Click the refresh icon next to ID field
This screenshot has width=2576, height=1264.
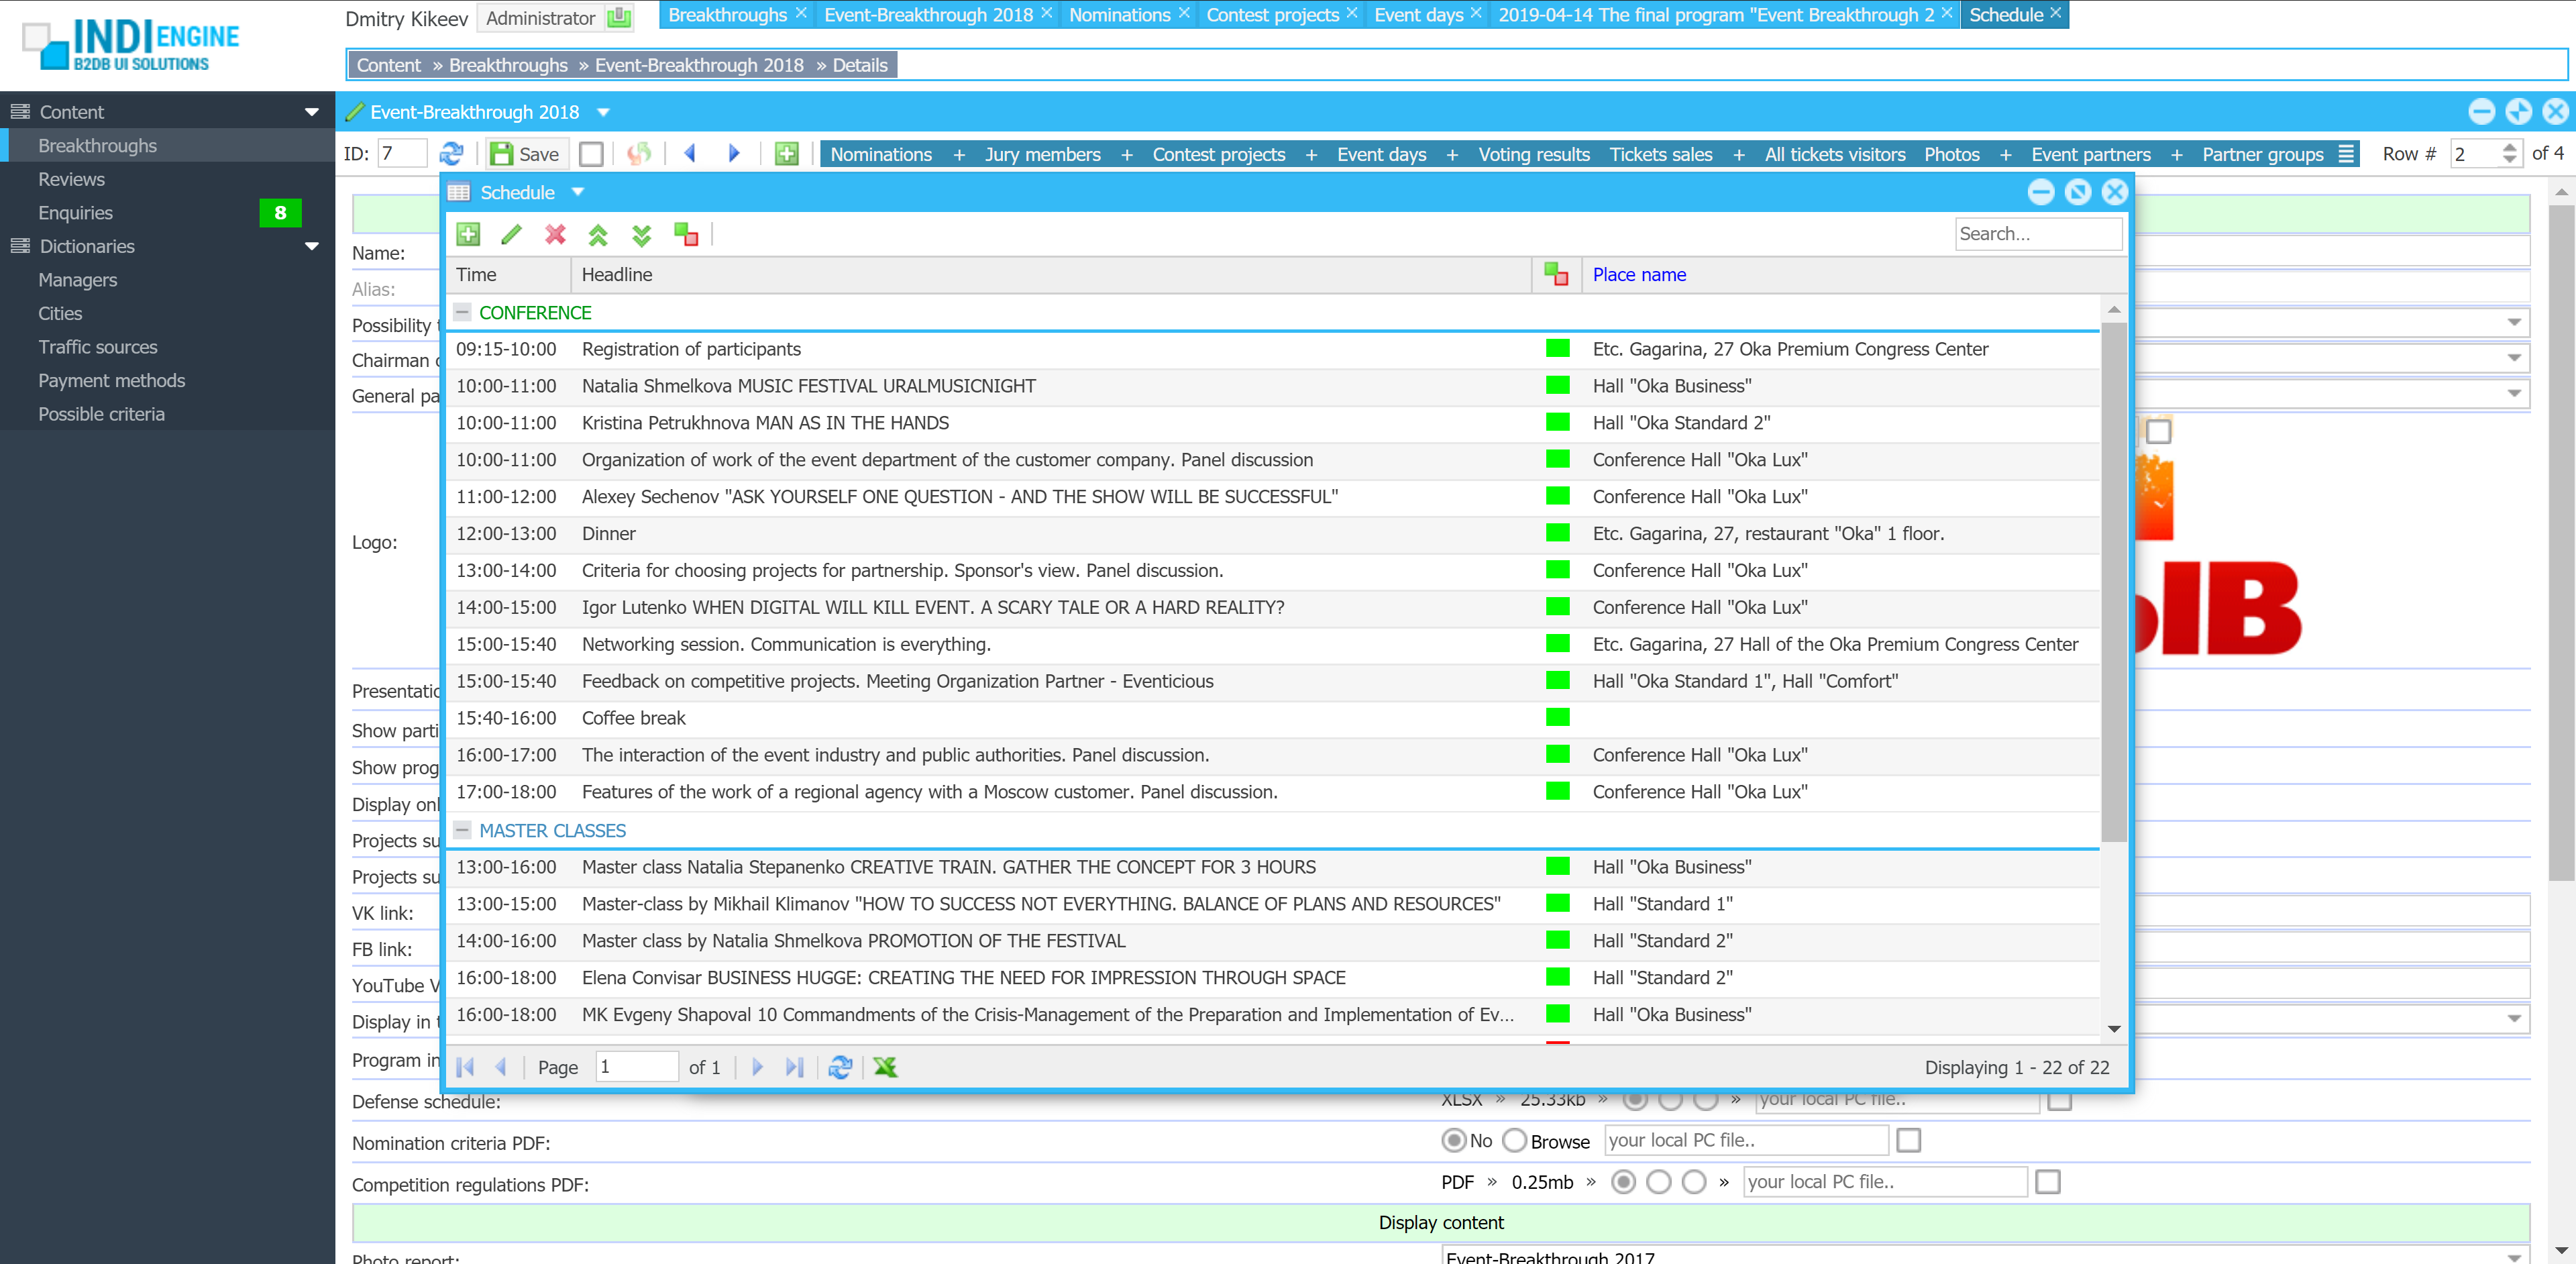click(x=451, y=153)
